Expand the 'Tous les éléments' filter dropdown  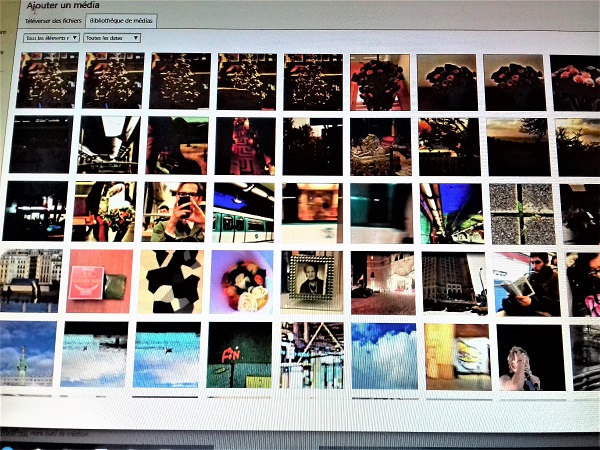tap(51, 38)
